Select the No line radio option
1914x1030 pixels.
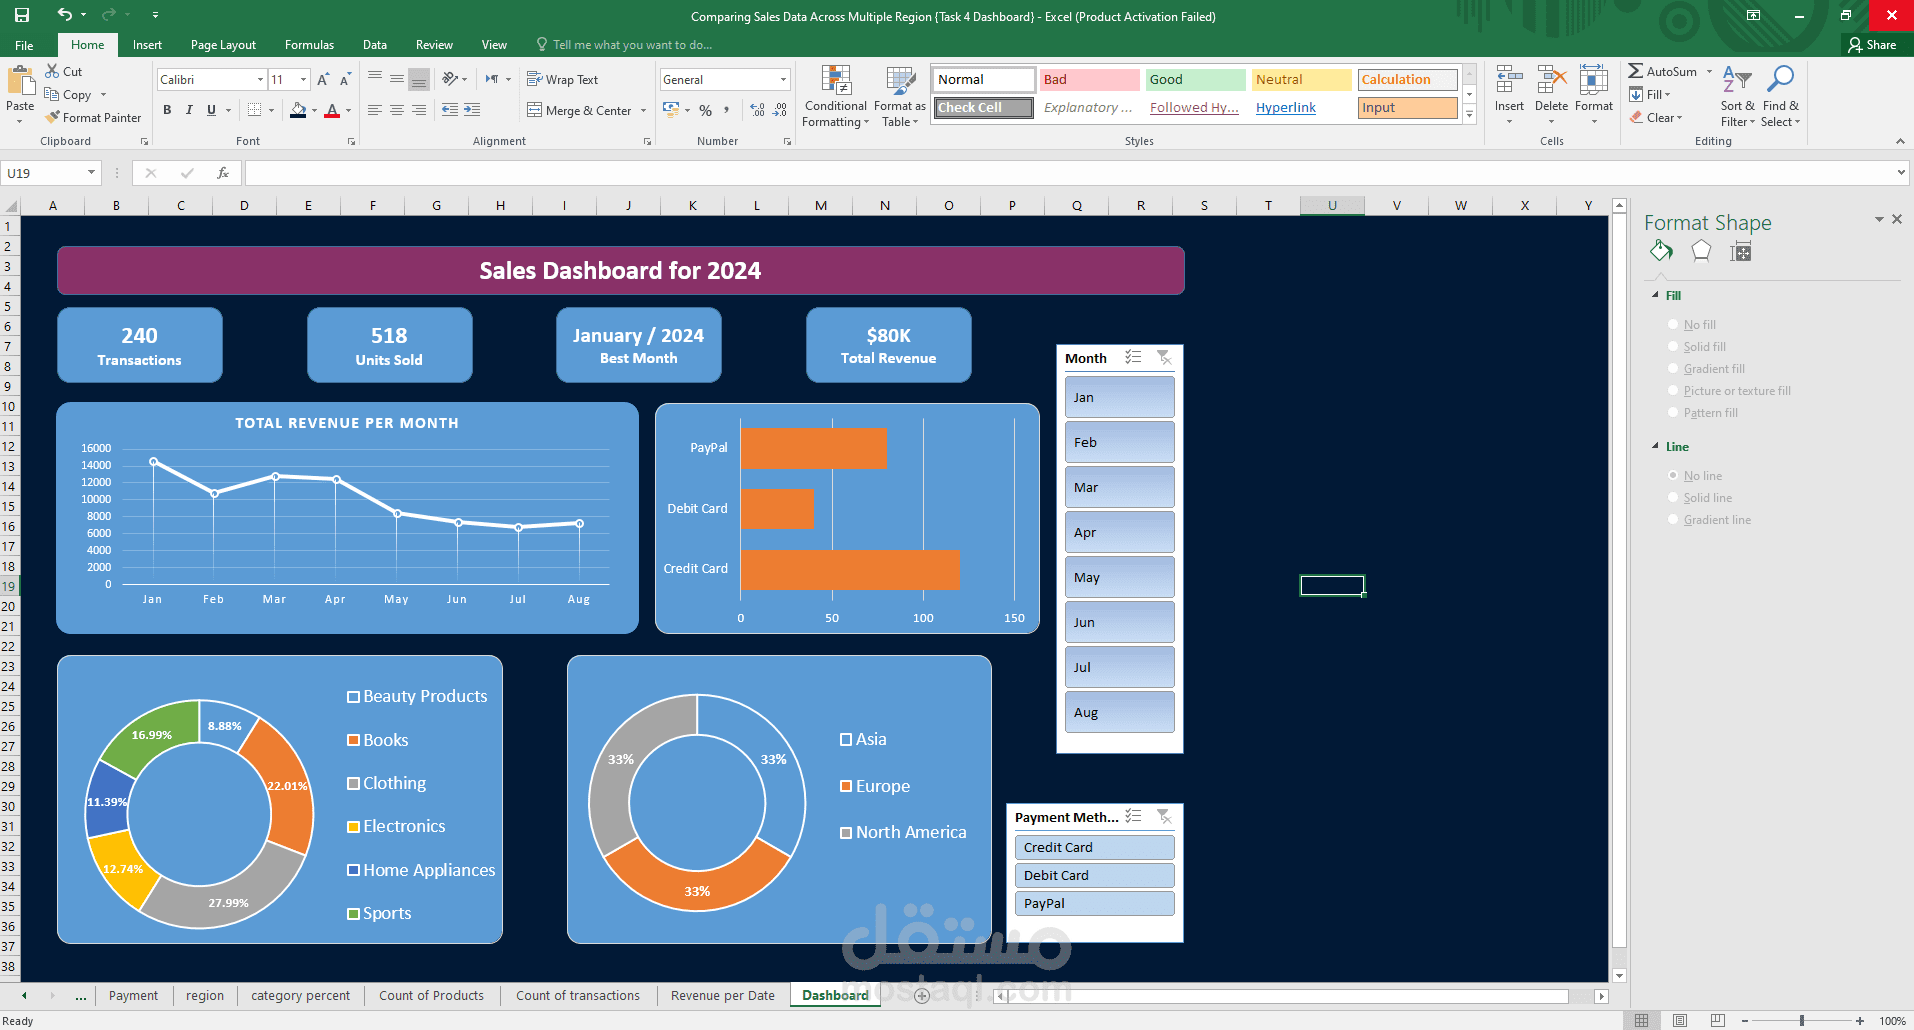[1673, 475]
